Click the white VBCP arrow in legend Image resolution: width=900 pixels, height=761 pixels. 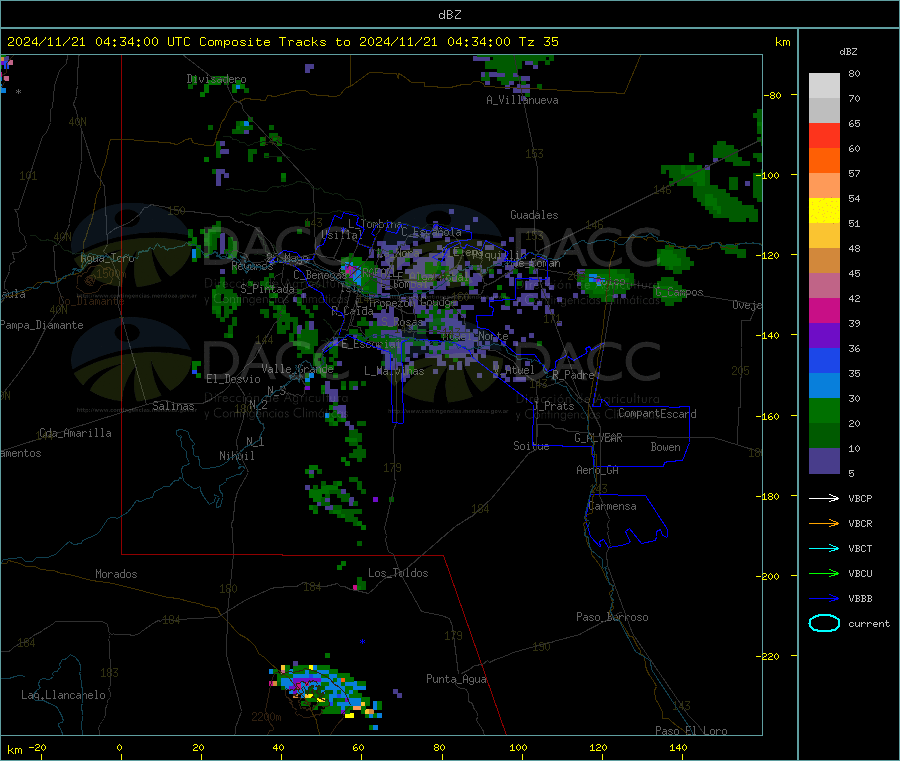coord(824,498)
